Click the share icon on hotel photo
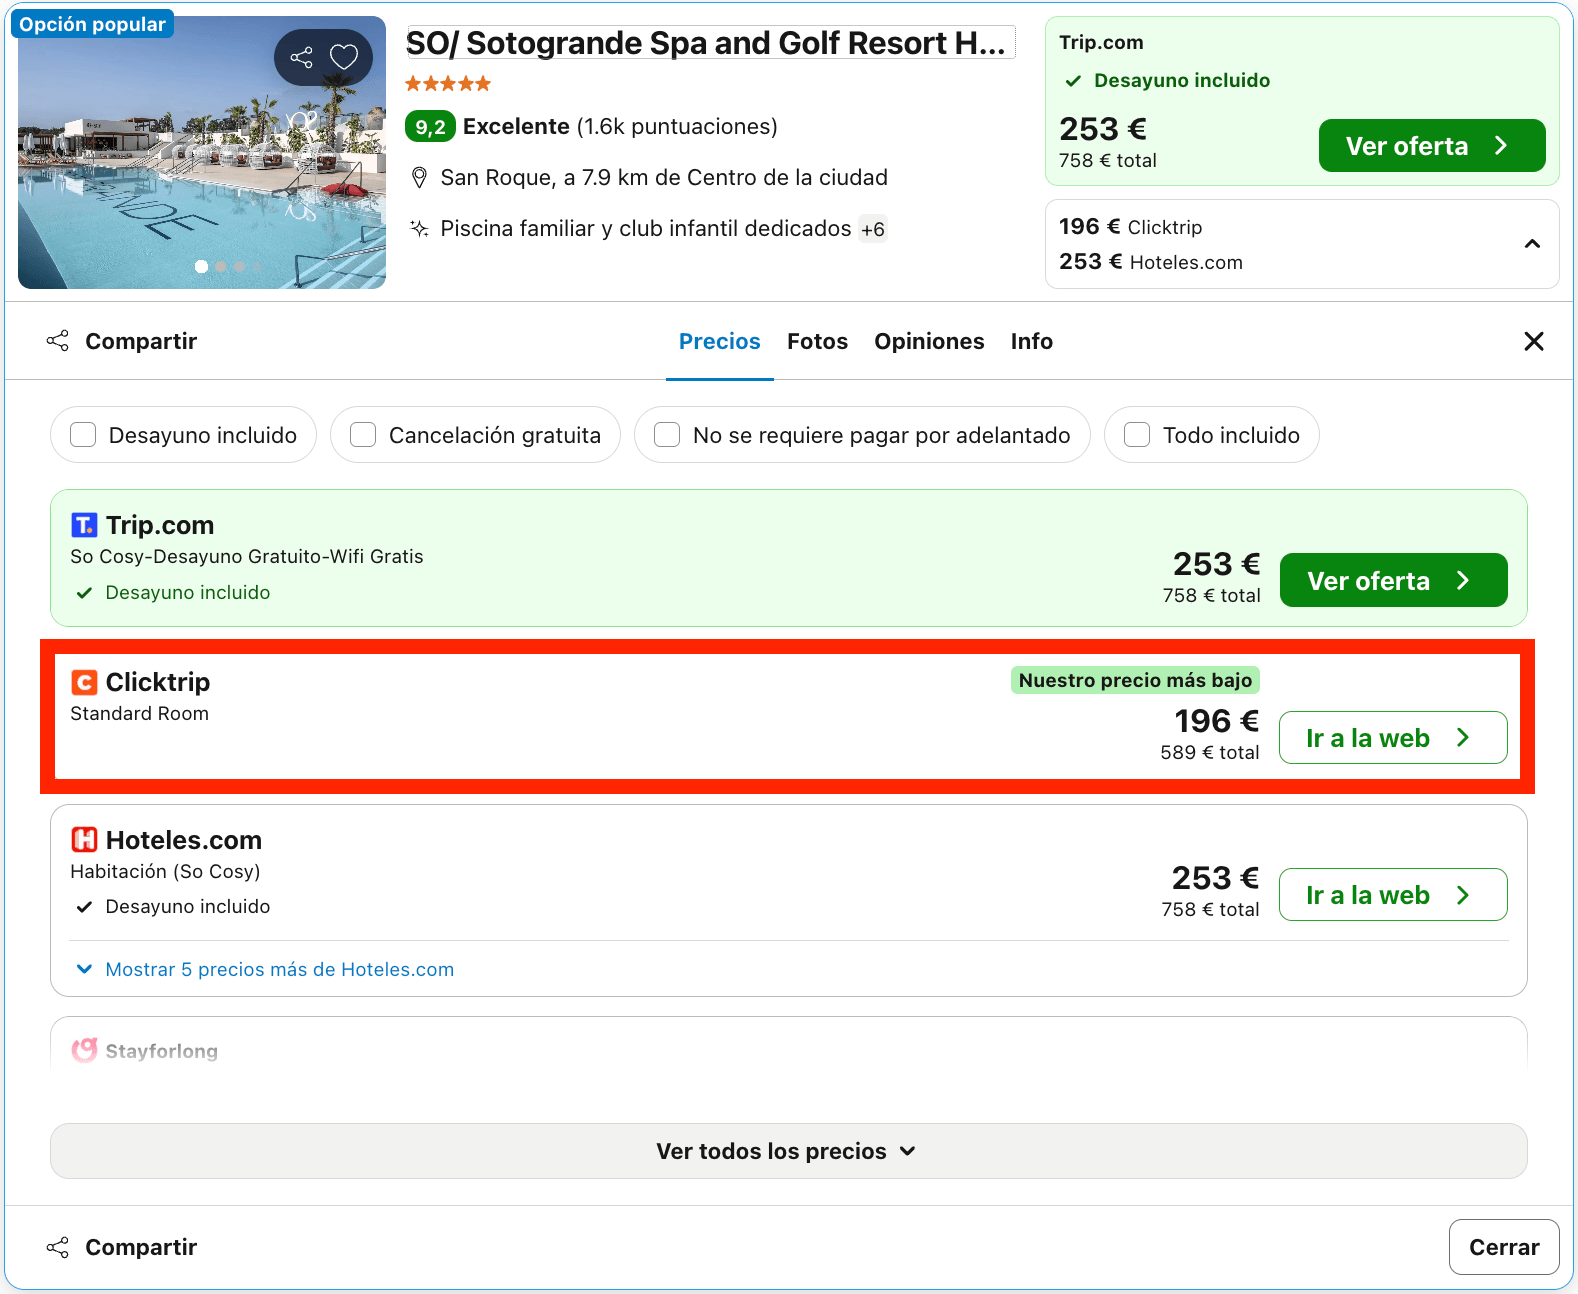Image resolution: width=1578 pixels, height=1294 pixels. [301, 57]
